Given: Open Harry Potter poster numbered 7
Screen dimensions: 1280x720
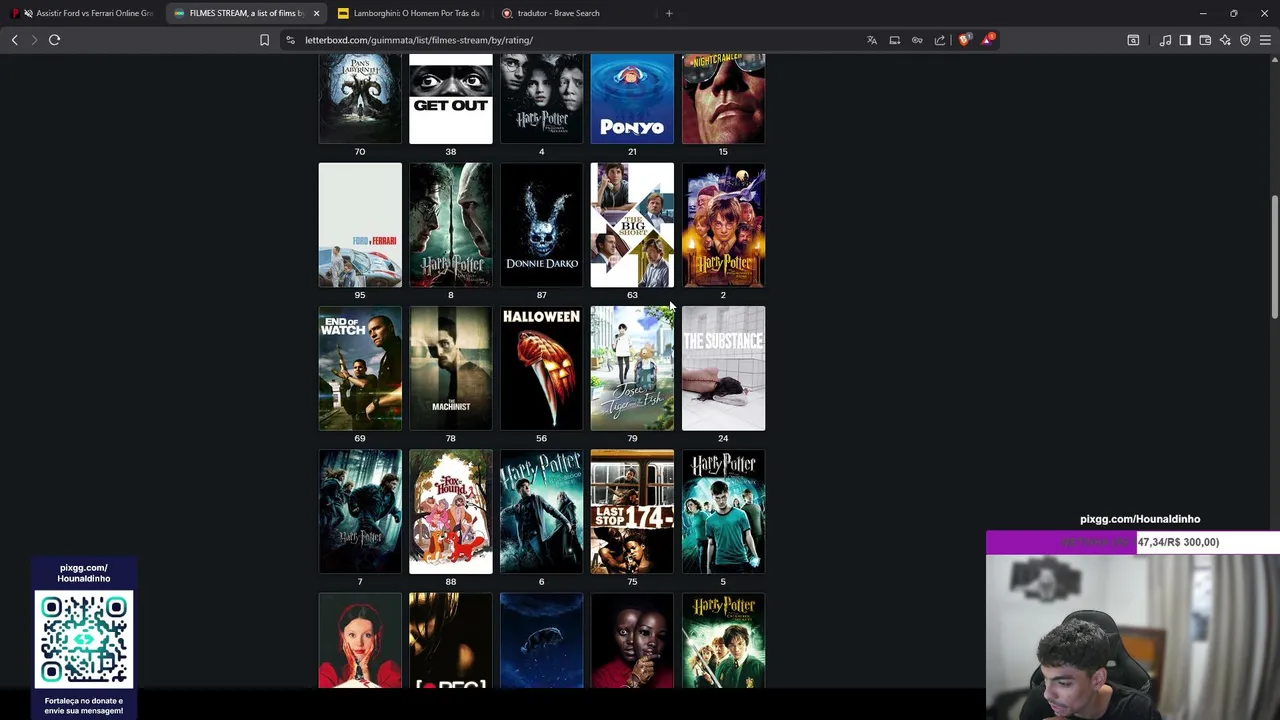Looking at the screenshot, I should coord(360,512).
